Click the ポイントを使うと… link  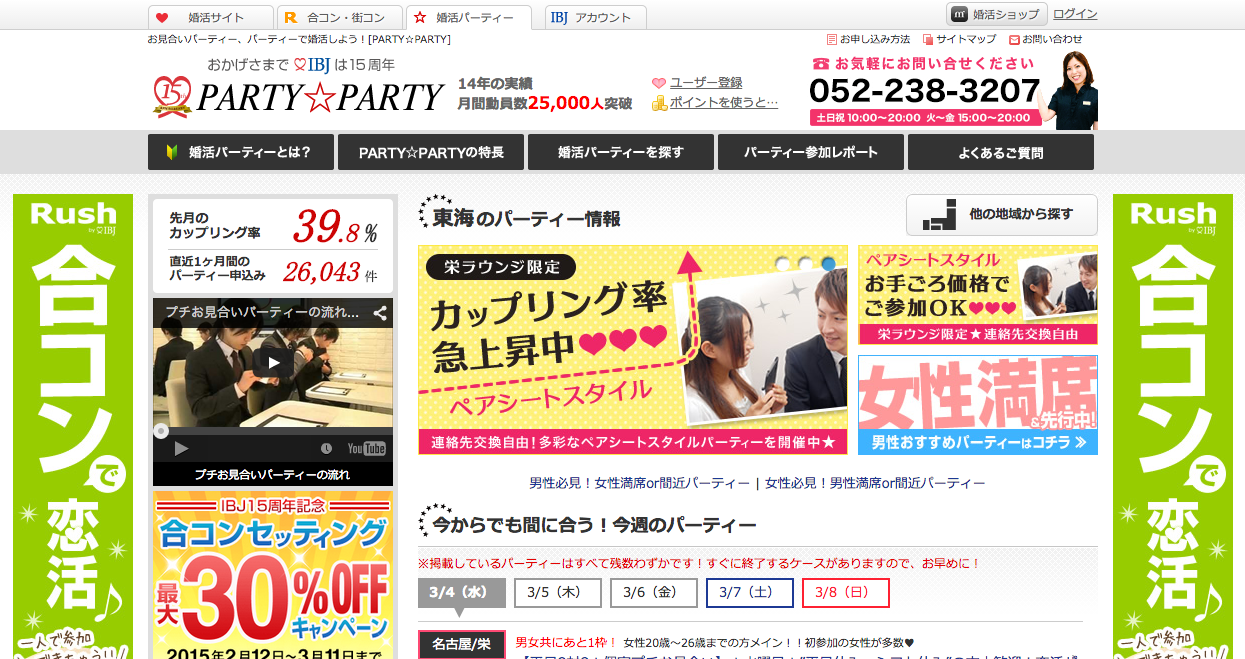pos(723,102)
